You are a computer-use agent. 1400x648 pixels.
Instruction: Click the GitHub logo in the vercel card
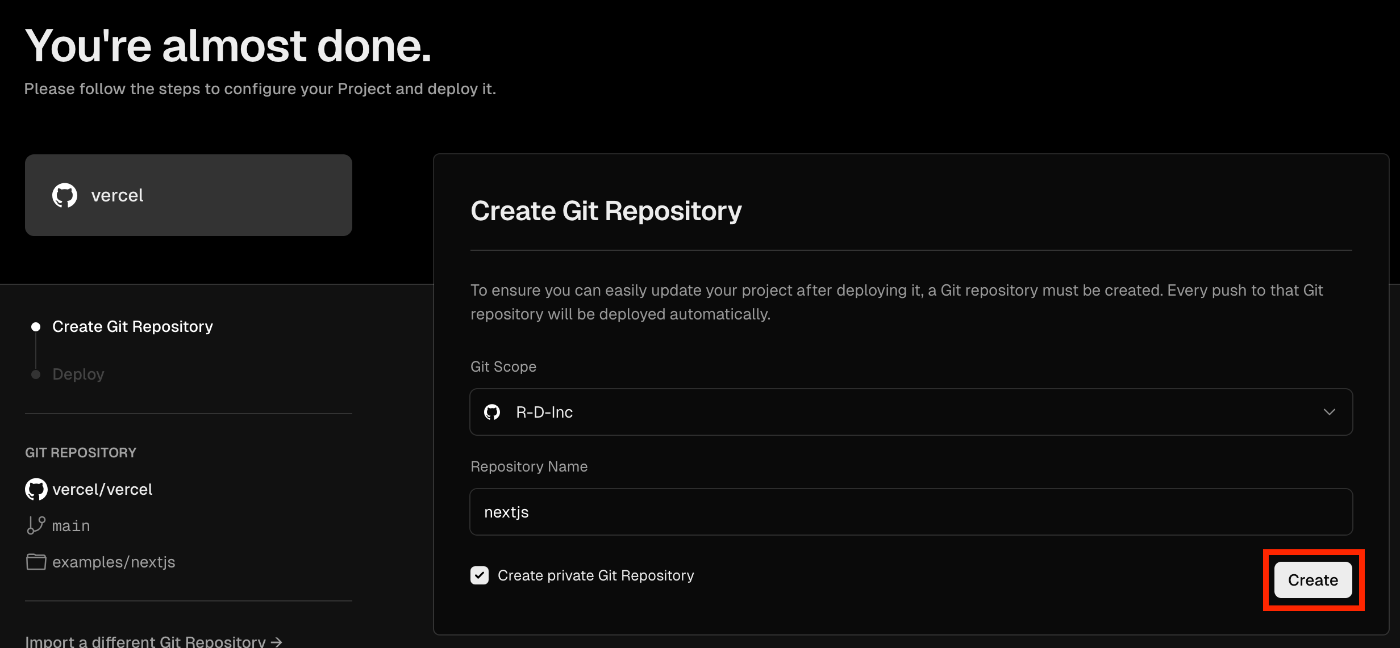(x=65, y=195)
